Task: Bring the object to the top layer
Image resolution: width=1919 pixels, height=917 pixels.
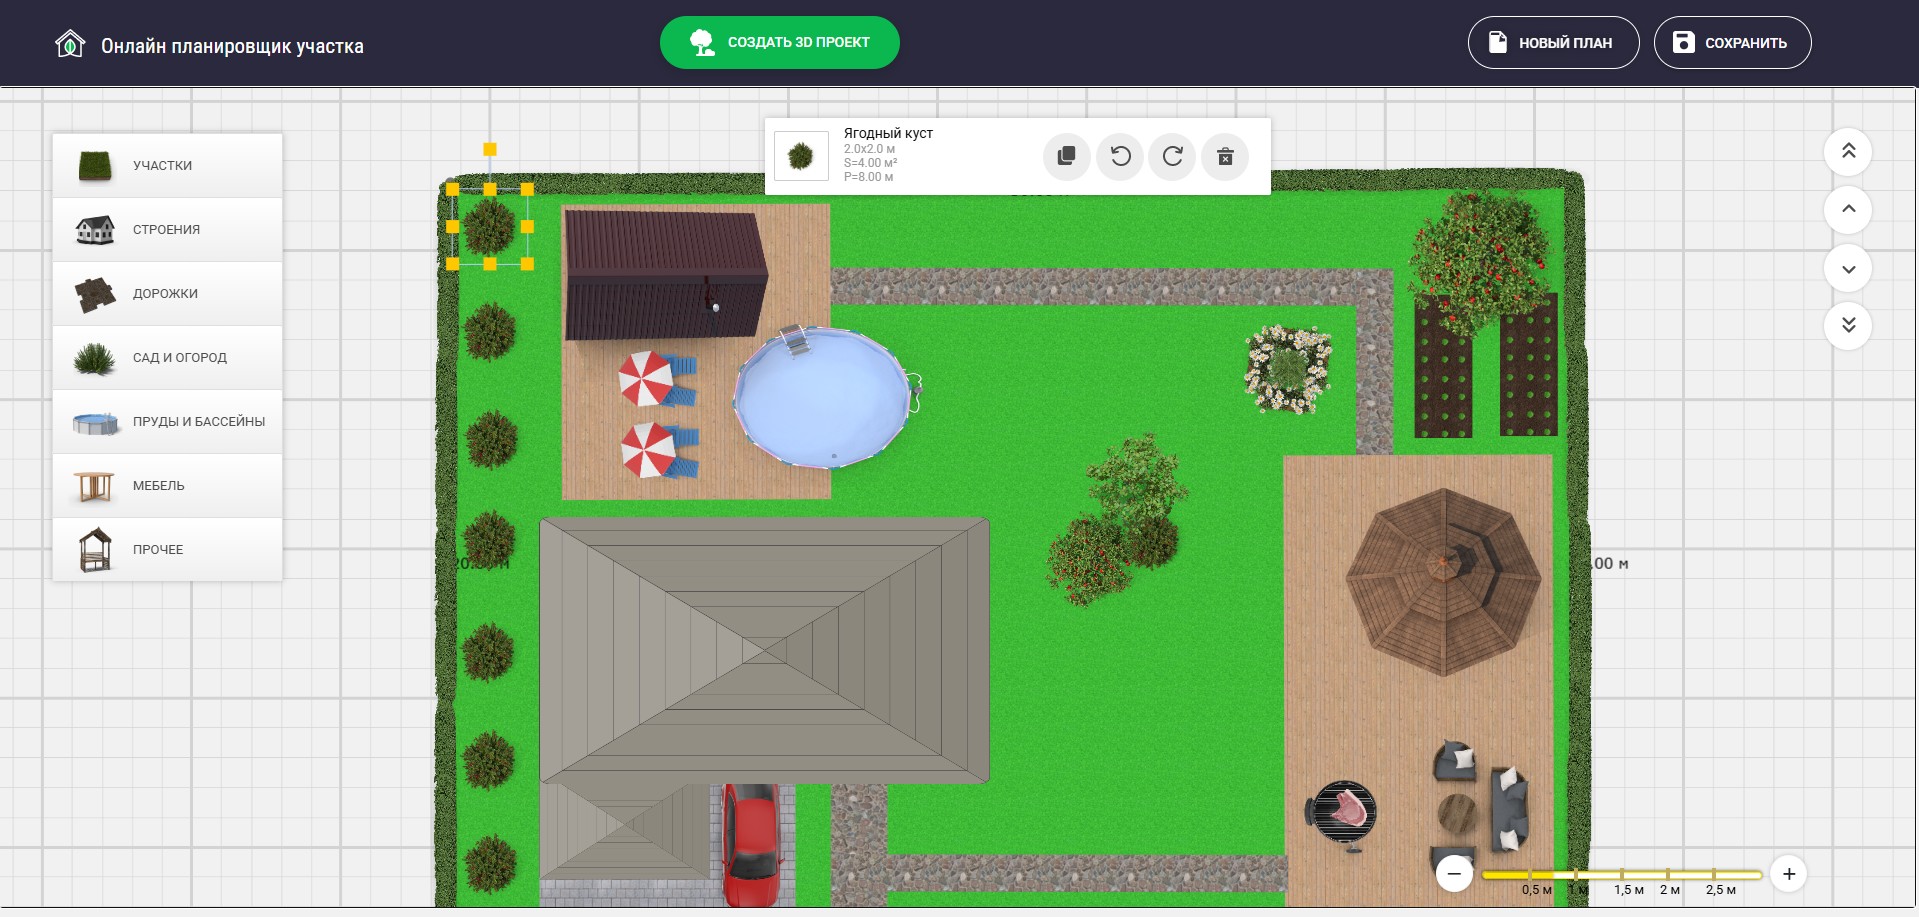Action: pos(1848,151)
